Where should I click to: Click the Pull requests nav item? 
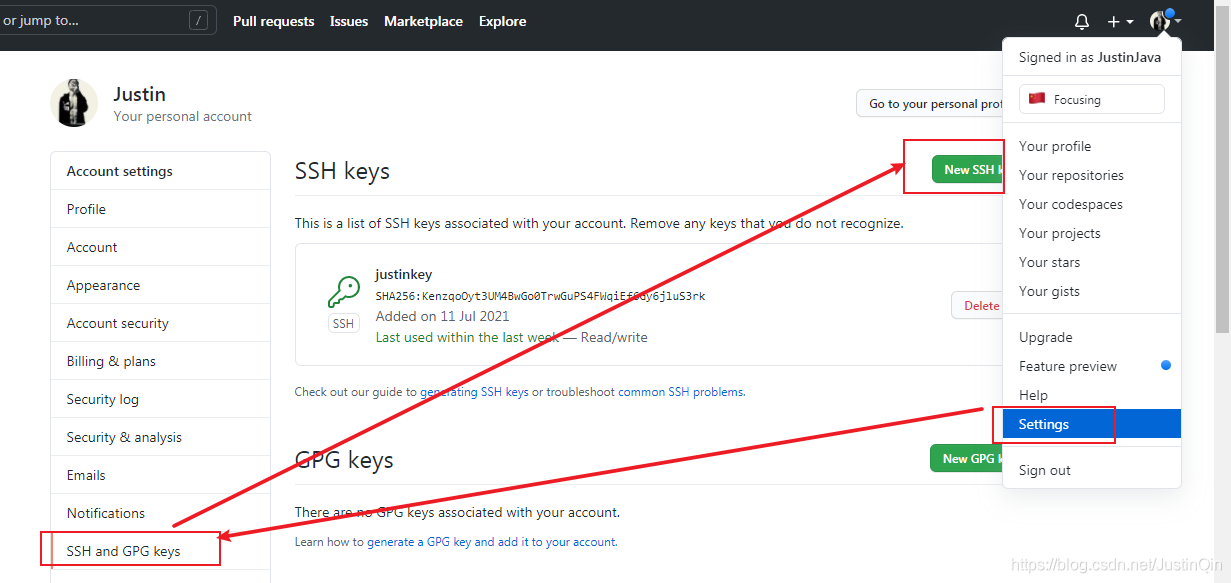point(273,21)
